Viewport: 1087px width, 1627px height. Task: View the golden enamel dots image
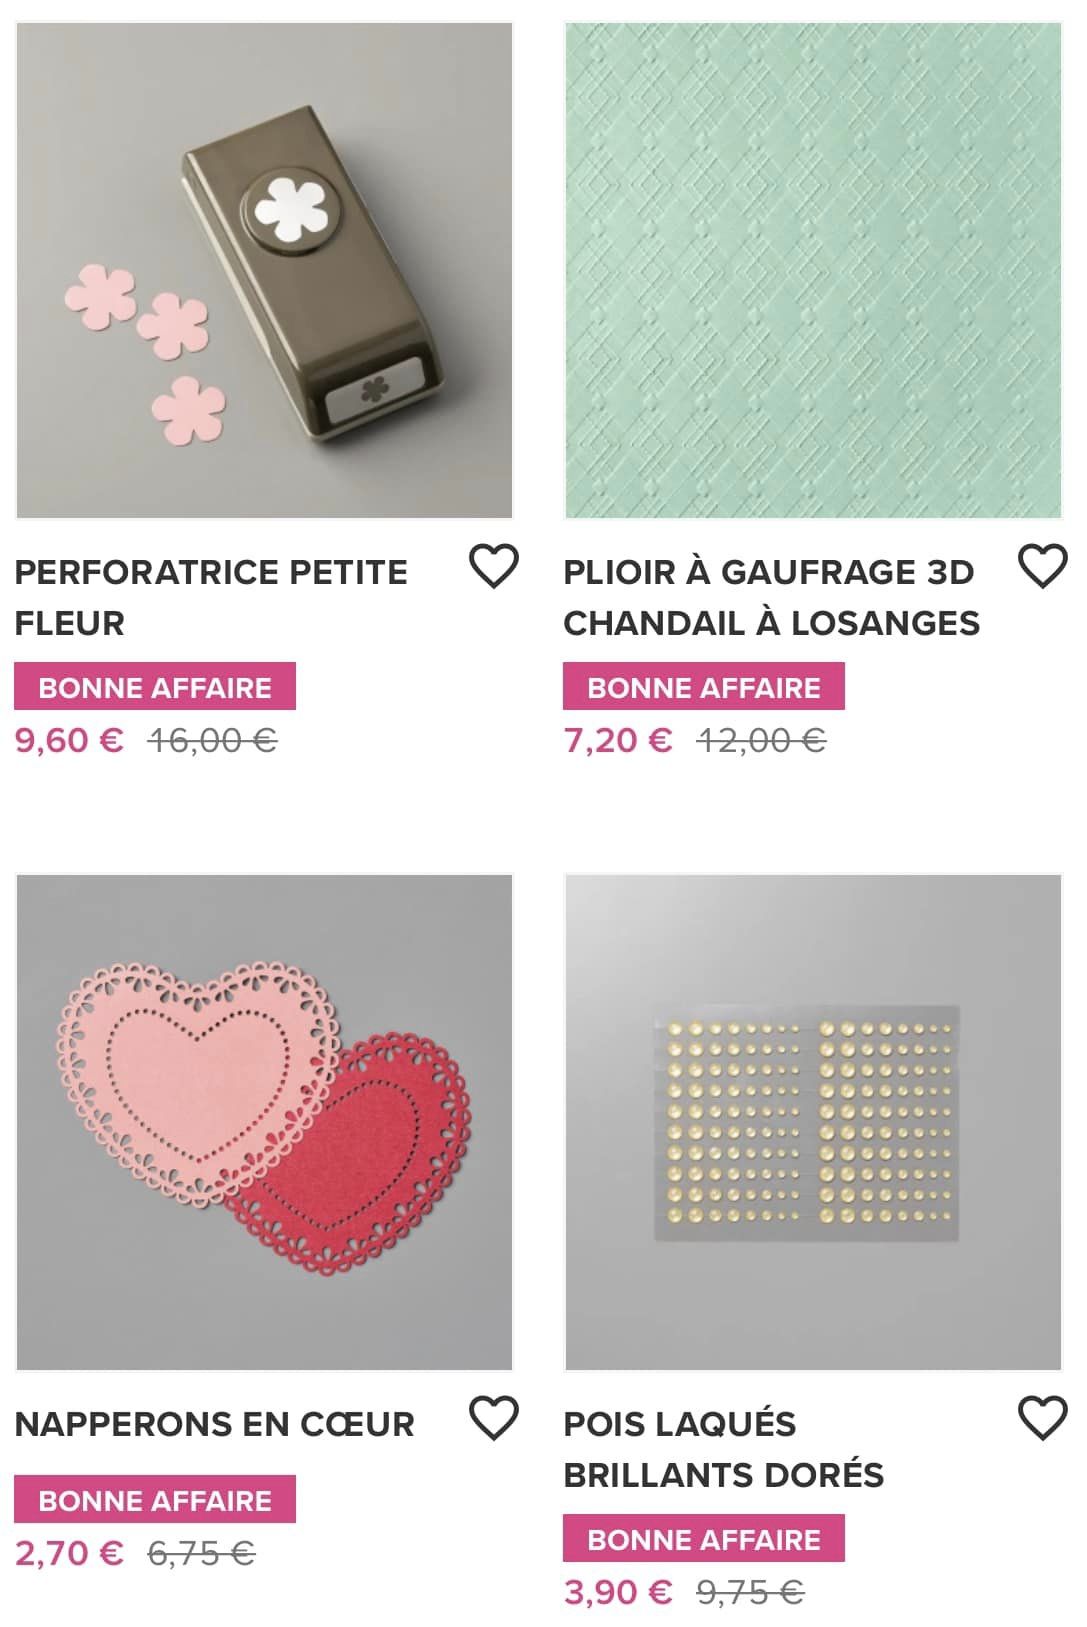813,1122
